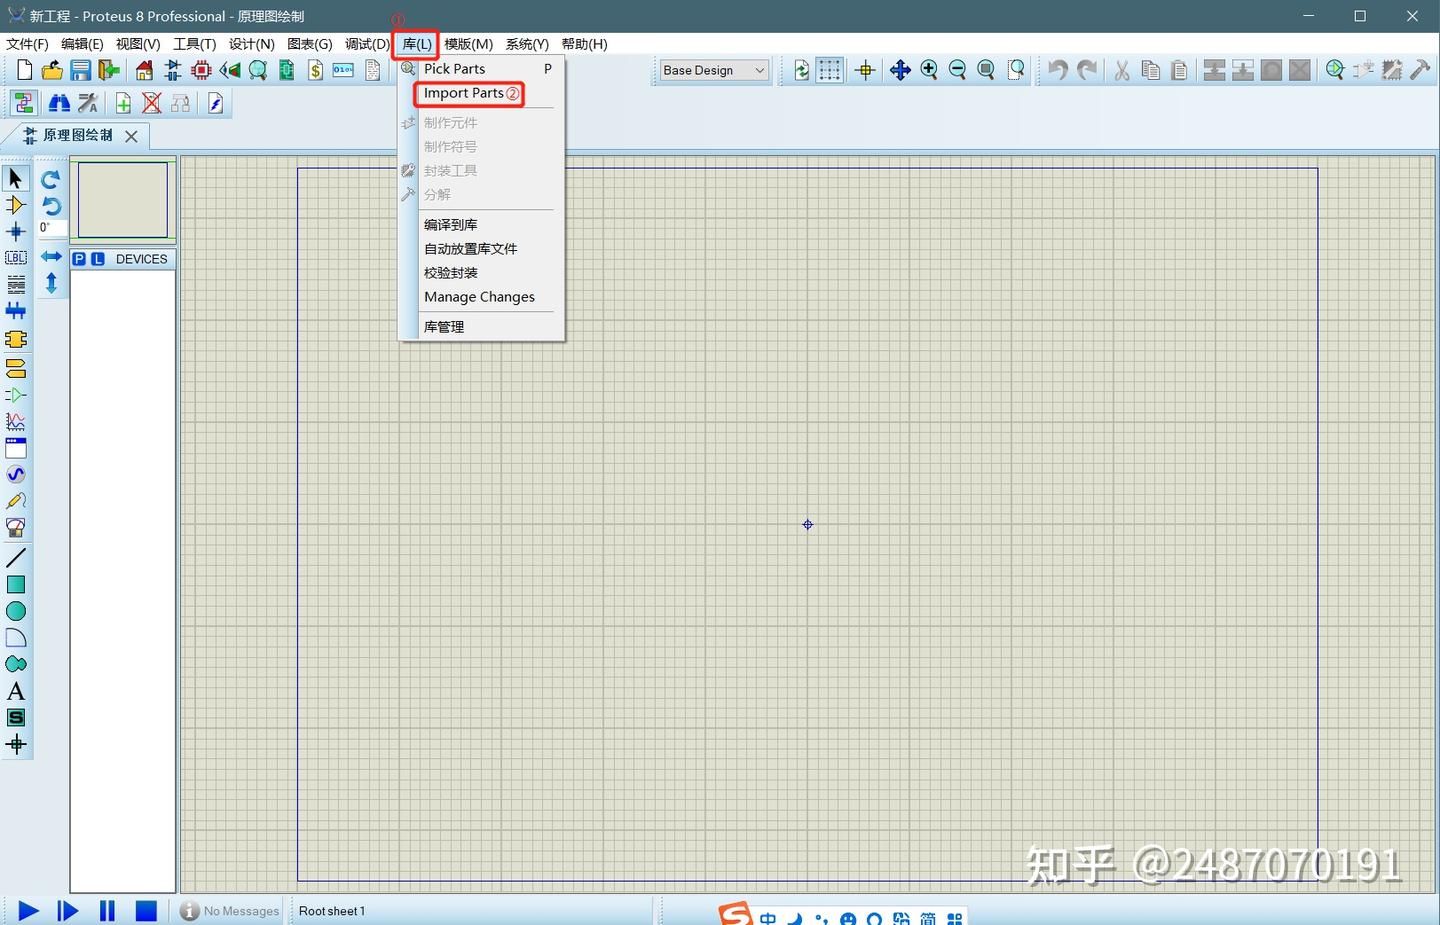Select the 2D Graphics Circle tool
Viewport: 1440px width, 925px height.
16,611
